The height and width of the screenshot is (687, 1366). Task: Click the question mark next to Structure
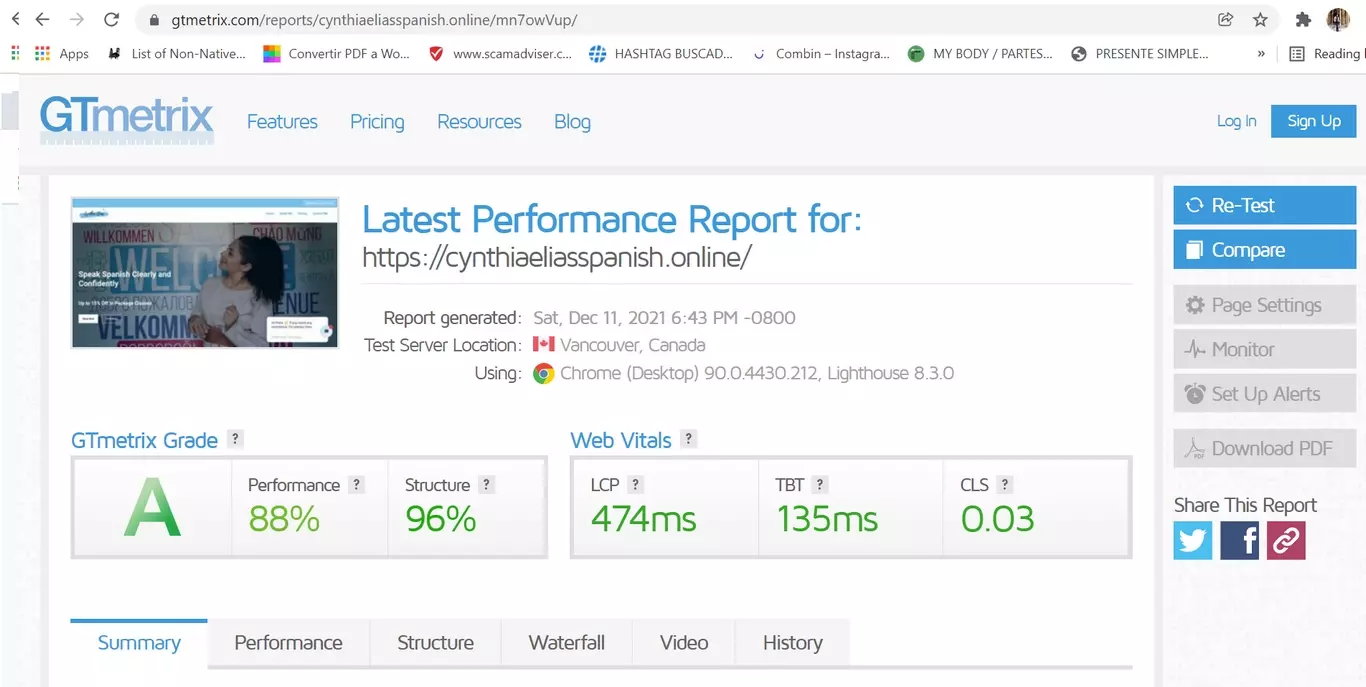pyautogui.click(x=487, y=484)
